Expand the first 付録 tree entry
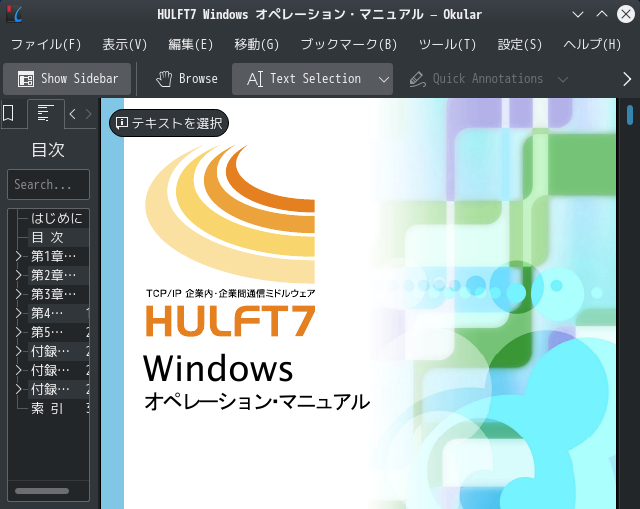Viewport: 640px width, 509px height. pyautogui.click(x=18, y=351)
